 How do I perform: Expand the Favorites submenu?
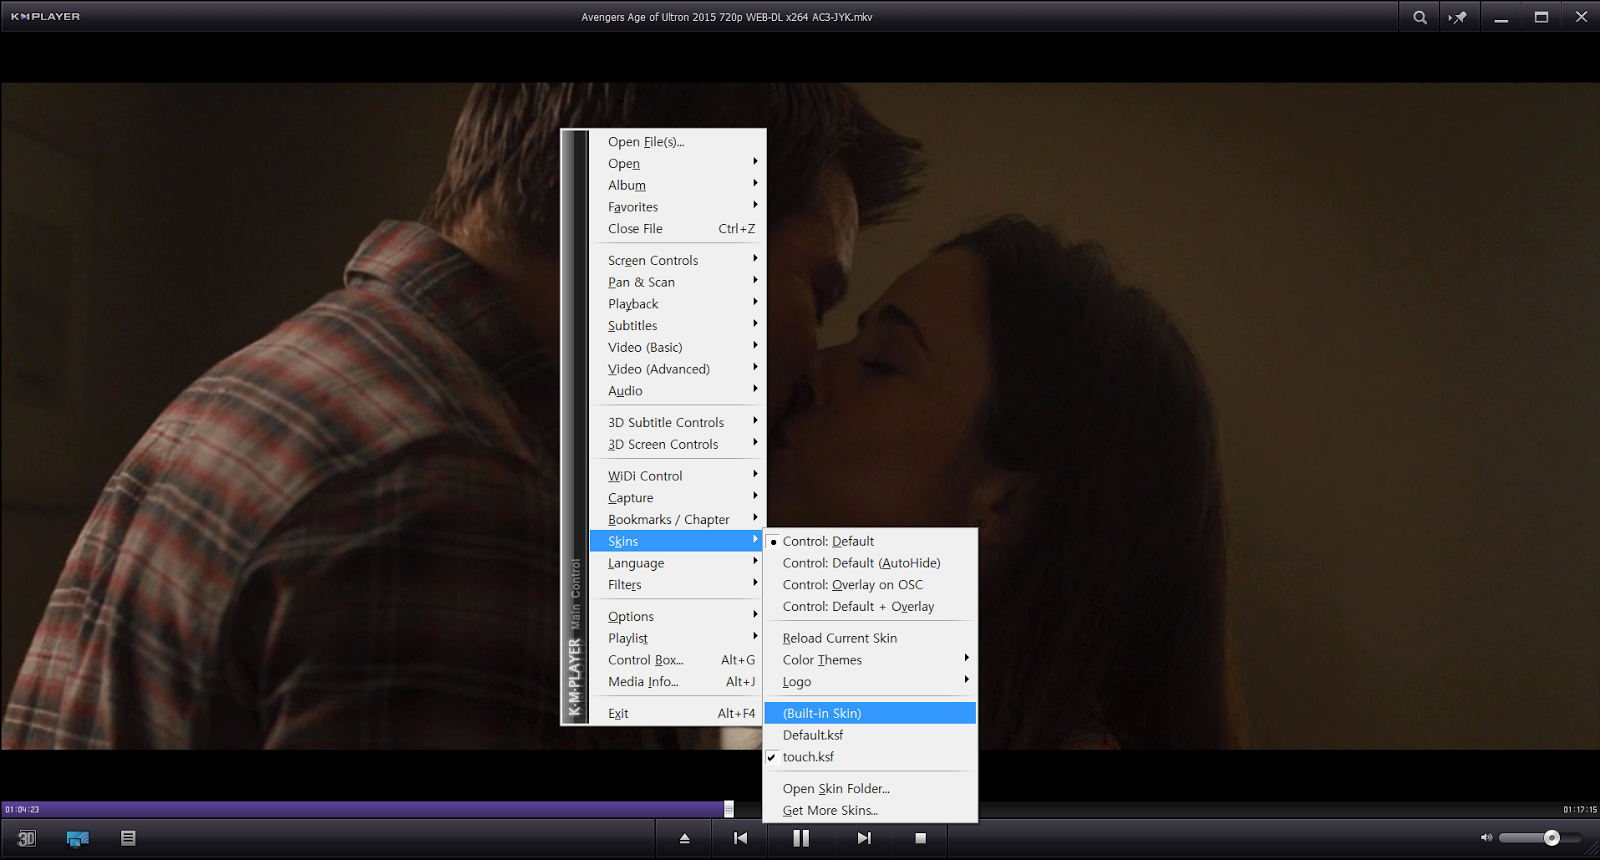pyautogui.click(x=676, y=207)
